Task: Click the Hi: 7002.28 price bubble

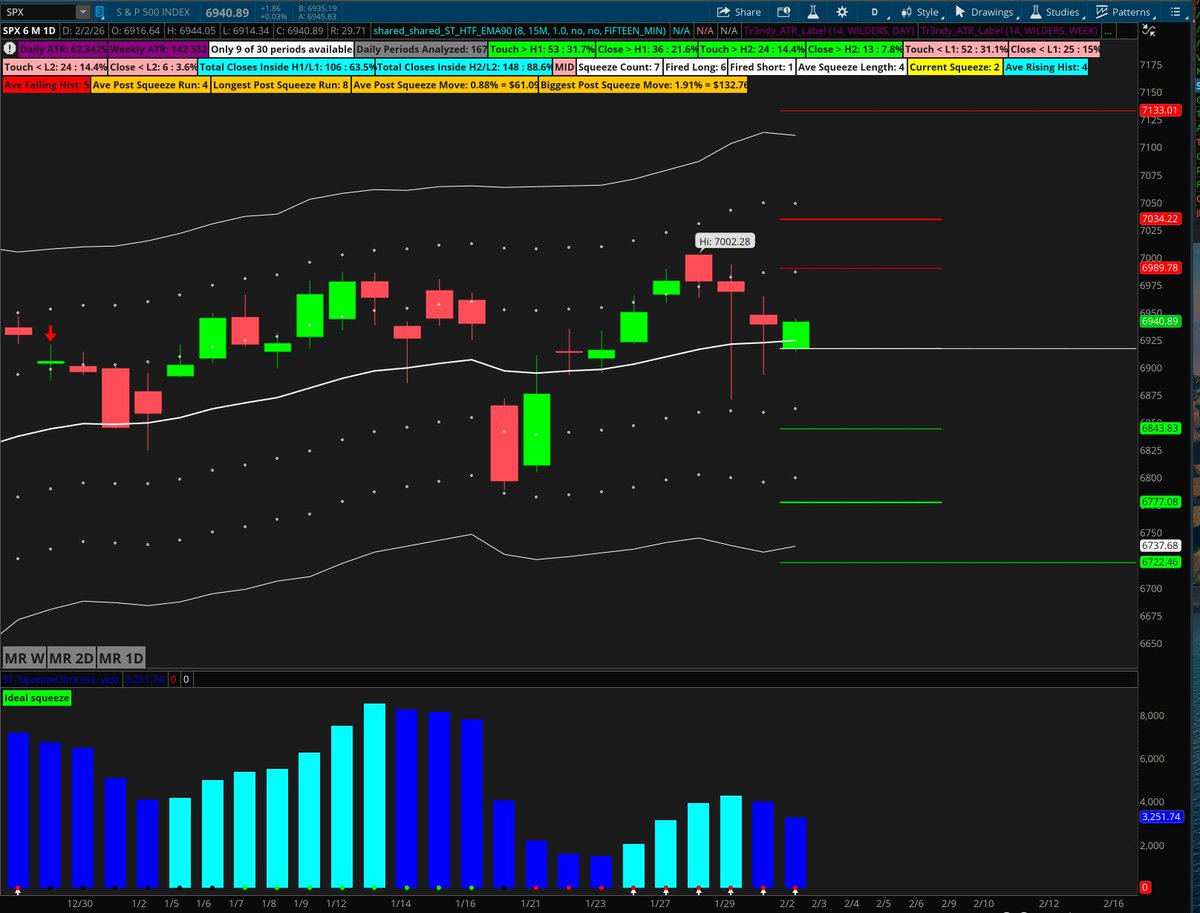Action: pyautogui.click(x=723, y=241)
